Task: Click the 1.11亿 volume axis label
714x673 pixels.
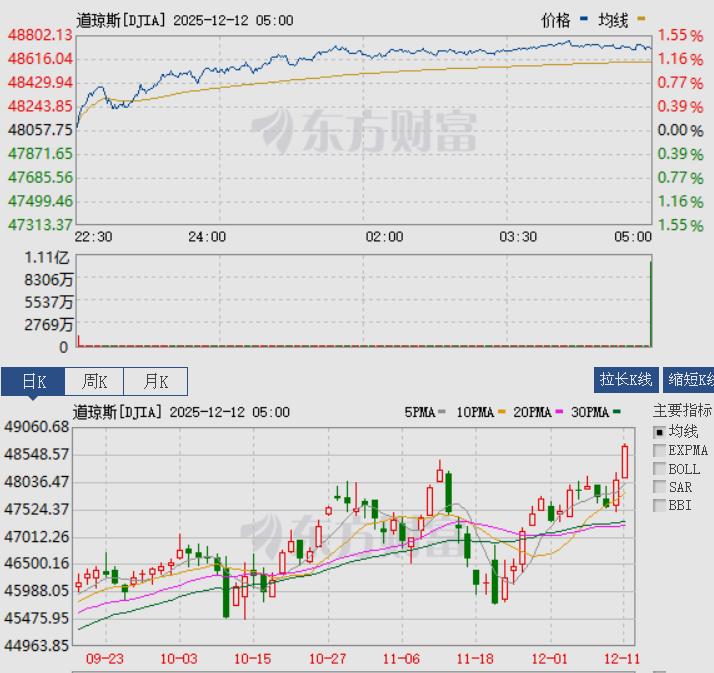Action: point(46,258)
